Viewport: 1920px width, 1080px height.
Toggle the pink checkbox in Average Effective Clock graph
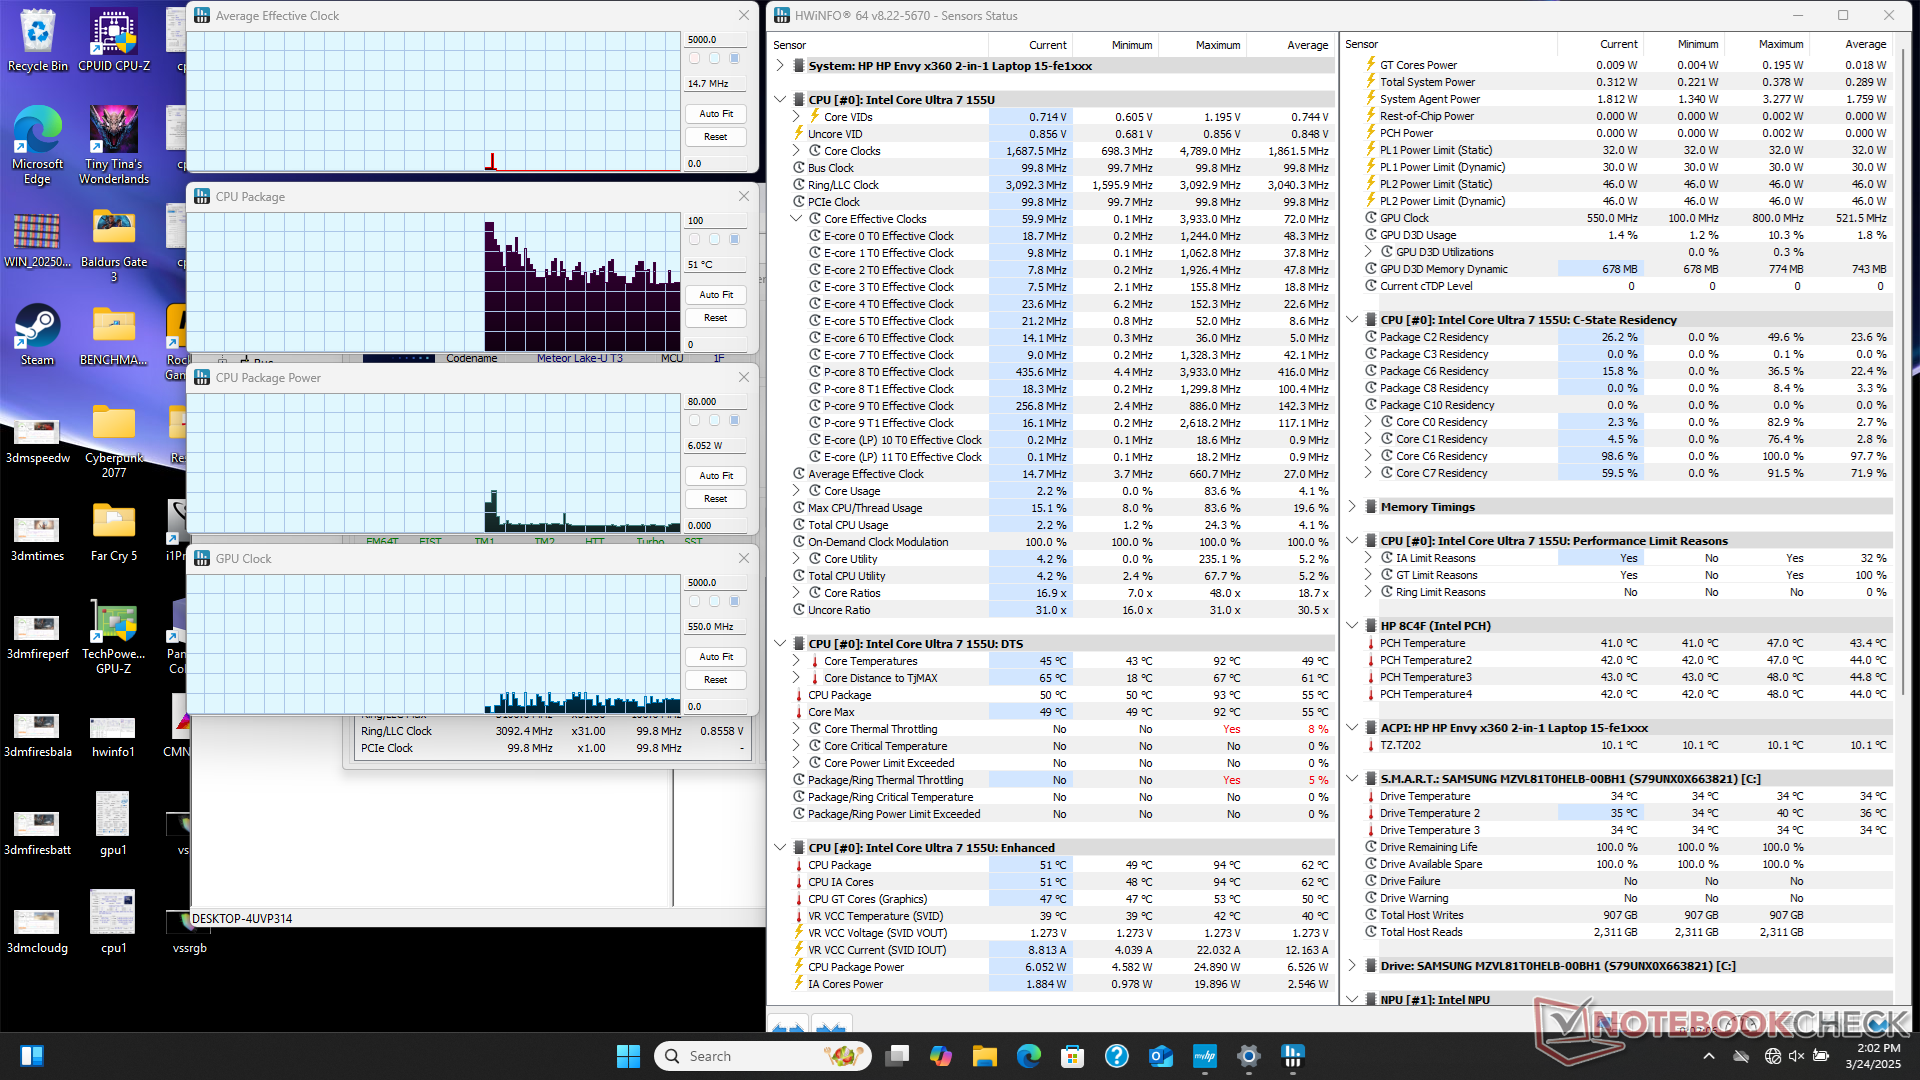click(x=695, y=59)
